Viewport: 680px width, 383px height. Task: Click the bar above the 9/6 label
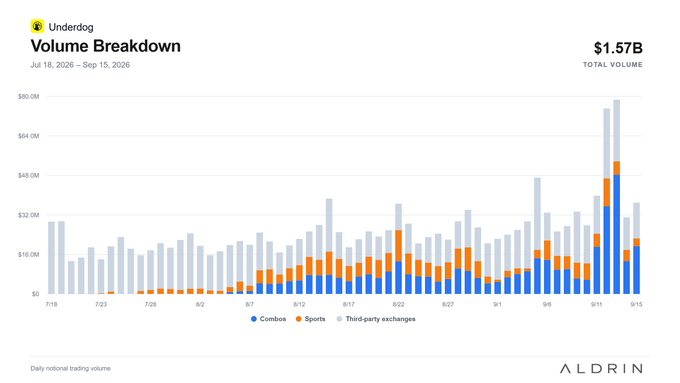[x=547, y=253]
